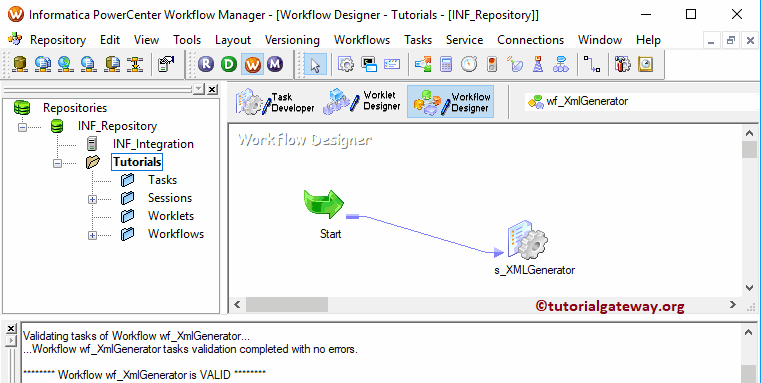
Task: Select the Start task in workspace
Action: pos(324,204)
